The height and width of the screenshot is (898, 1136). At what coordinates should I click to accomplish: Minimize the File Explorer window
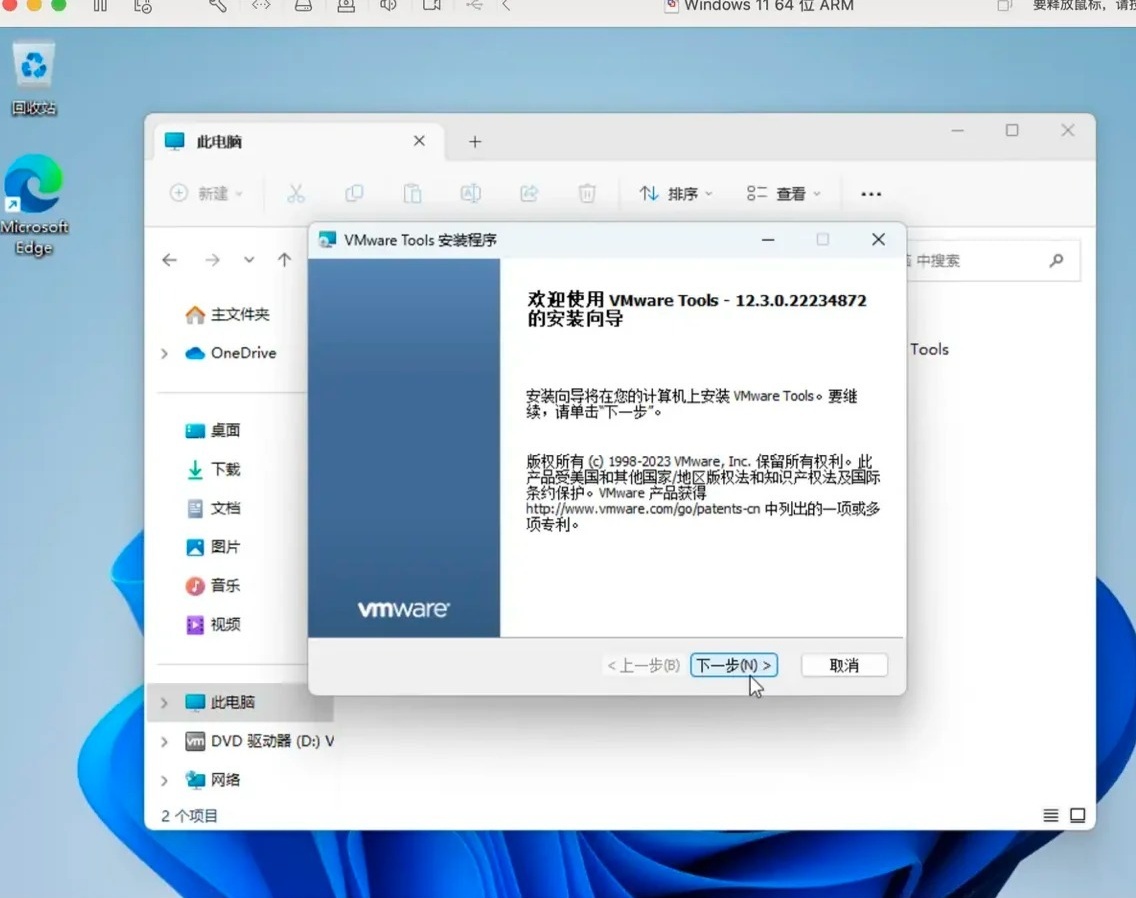(958, 130)
